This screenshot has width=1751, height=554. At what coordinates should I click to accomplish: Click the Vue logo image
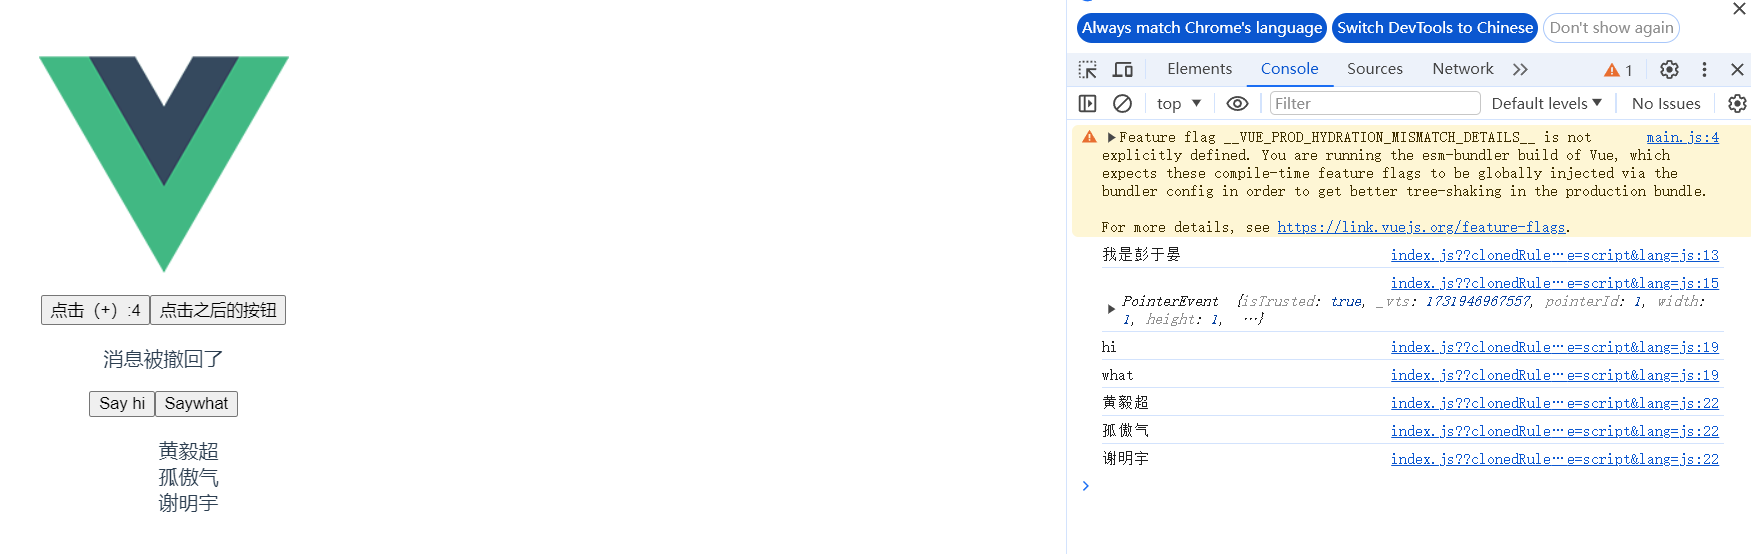tap(164, 163)
